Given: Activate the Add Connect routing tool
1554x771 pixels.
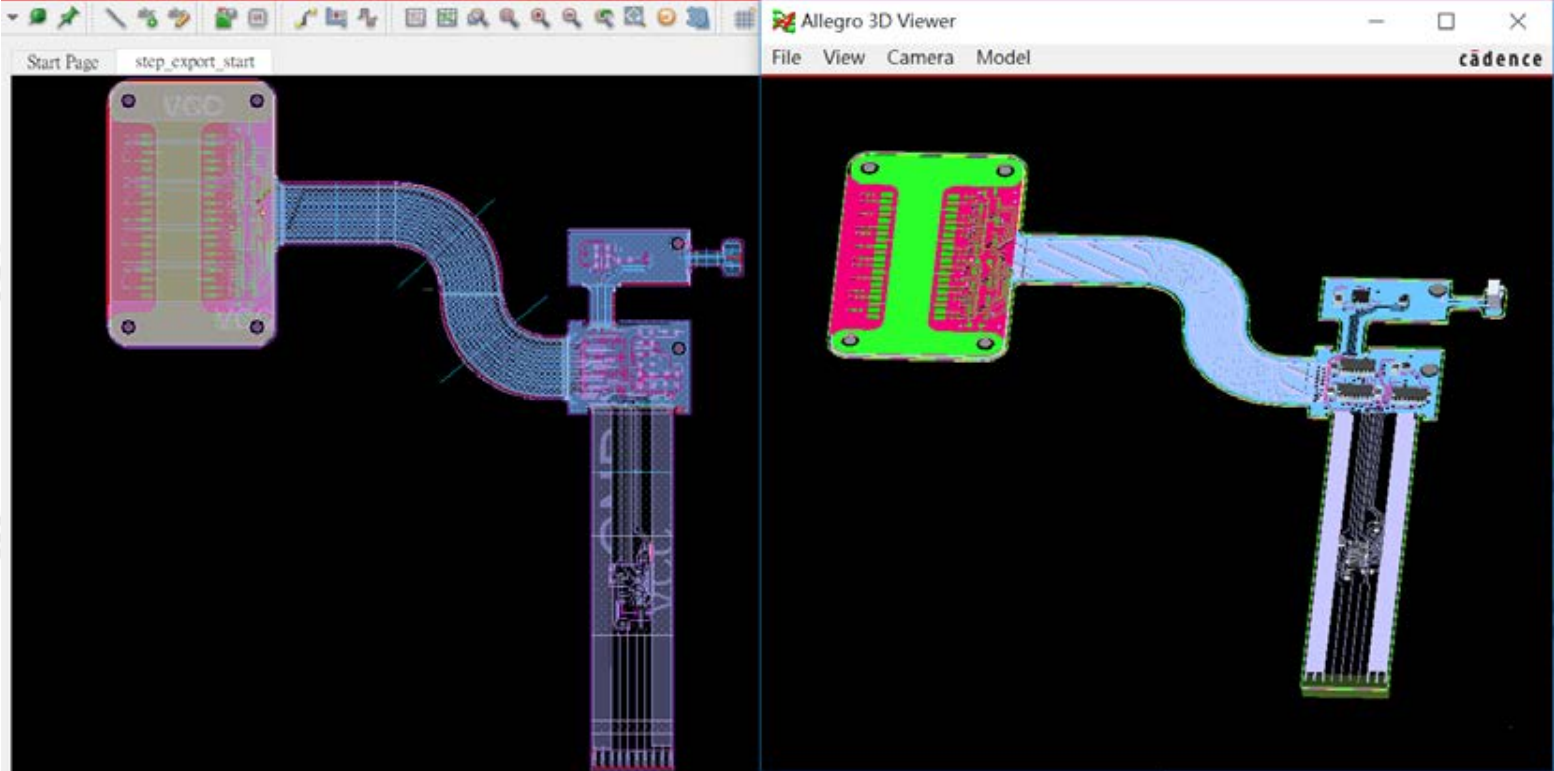Looking at the screenshot, I should [x=307, y=17].
